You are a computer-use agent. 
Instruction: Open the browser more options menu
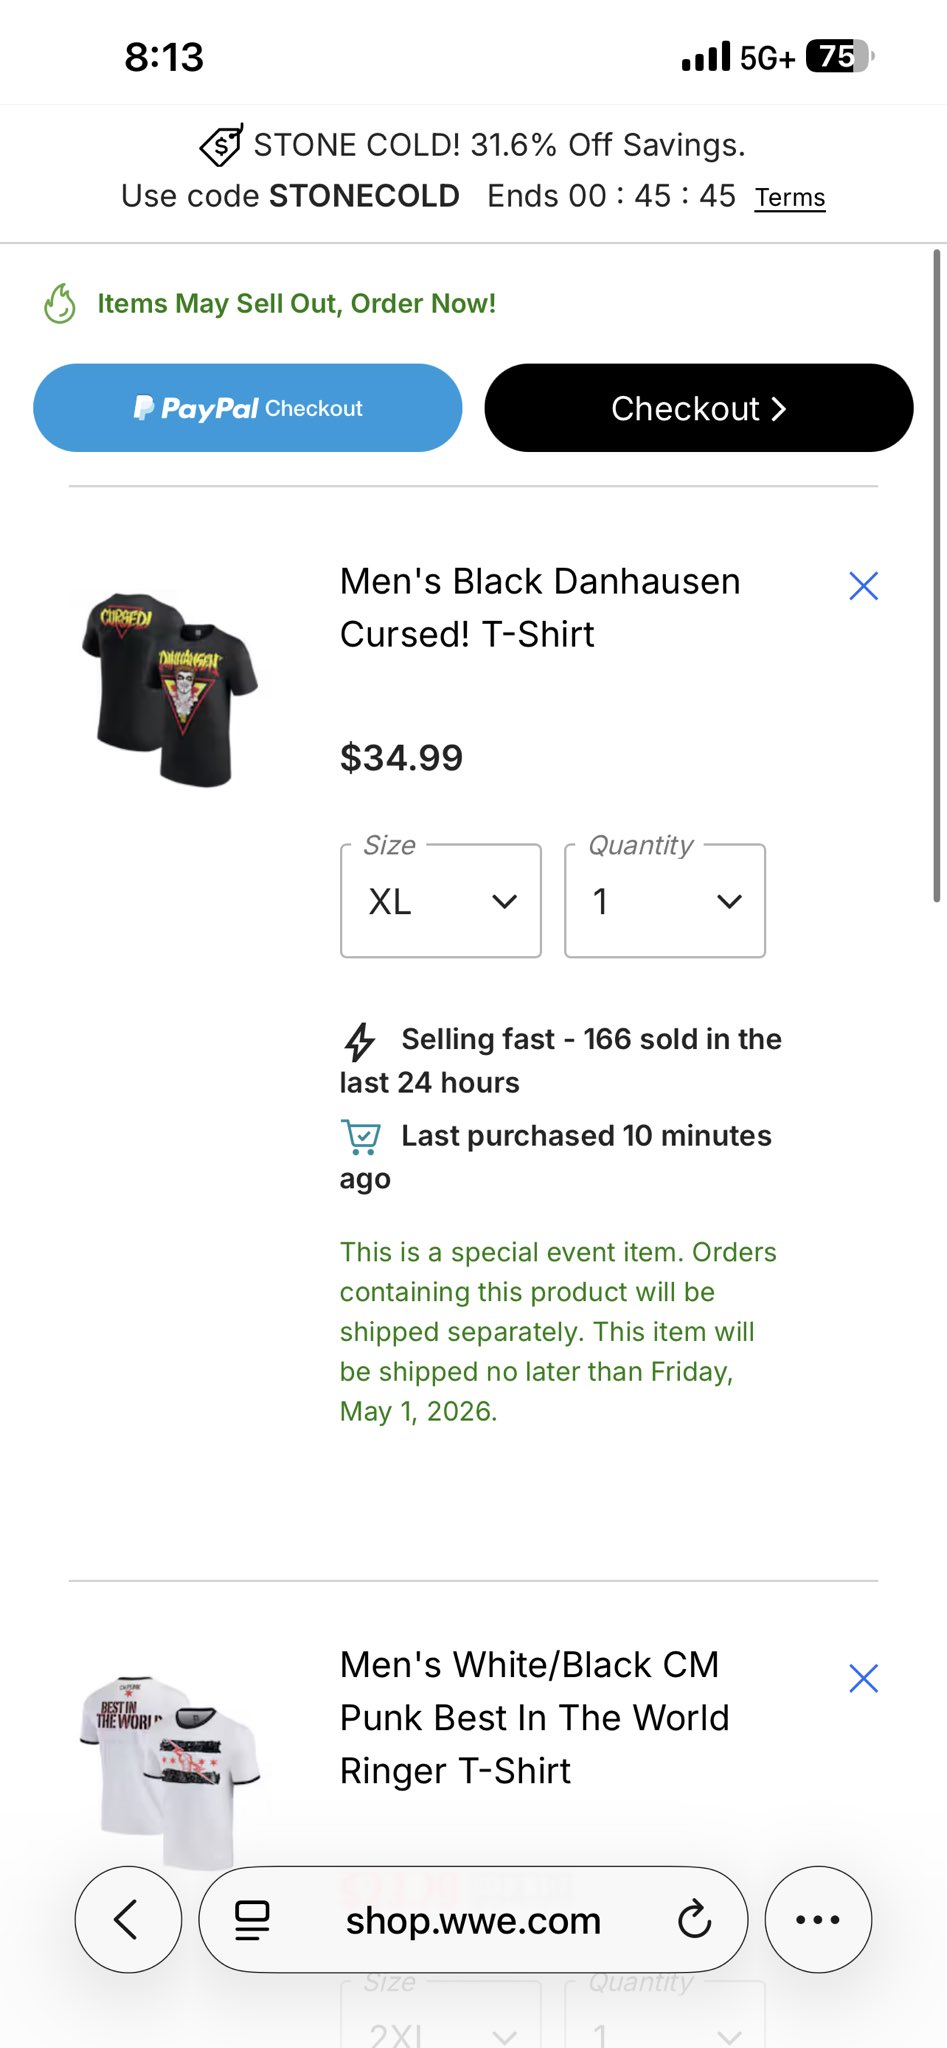pos(818,1919)
